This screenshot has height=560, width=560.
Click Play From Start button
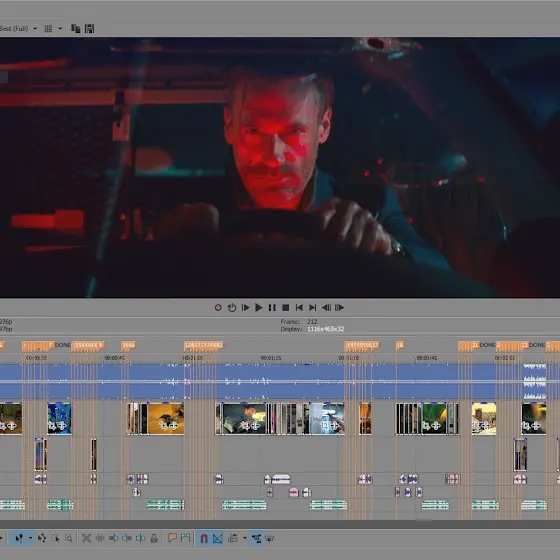coord(245,308)
